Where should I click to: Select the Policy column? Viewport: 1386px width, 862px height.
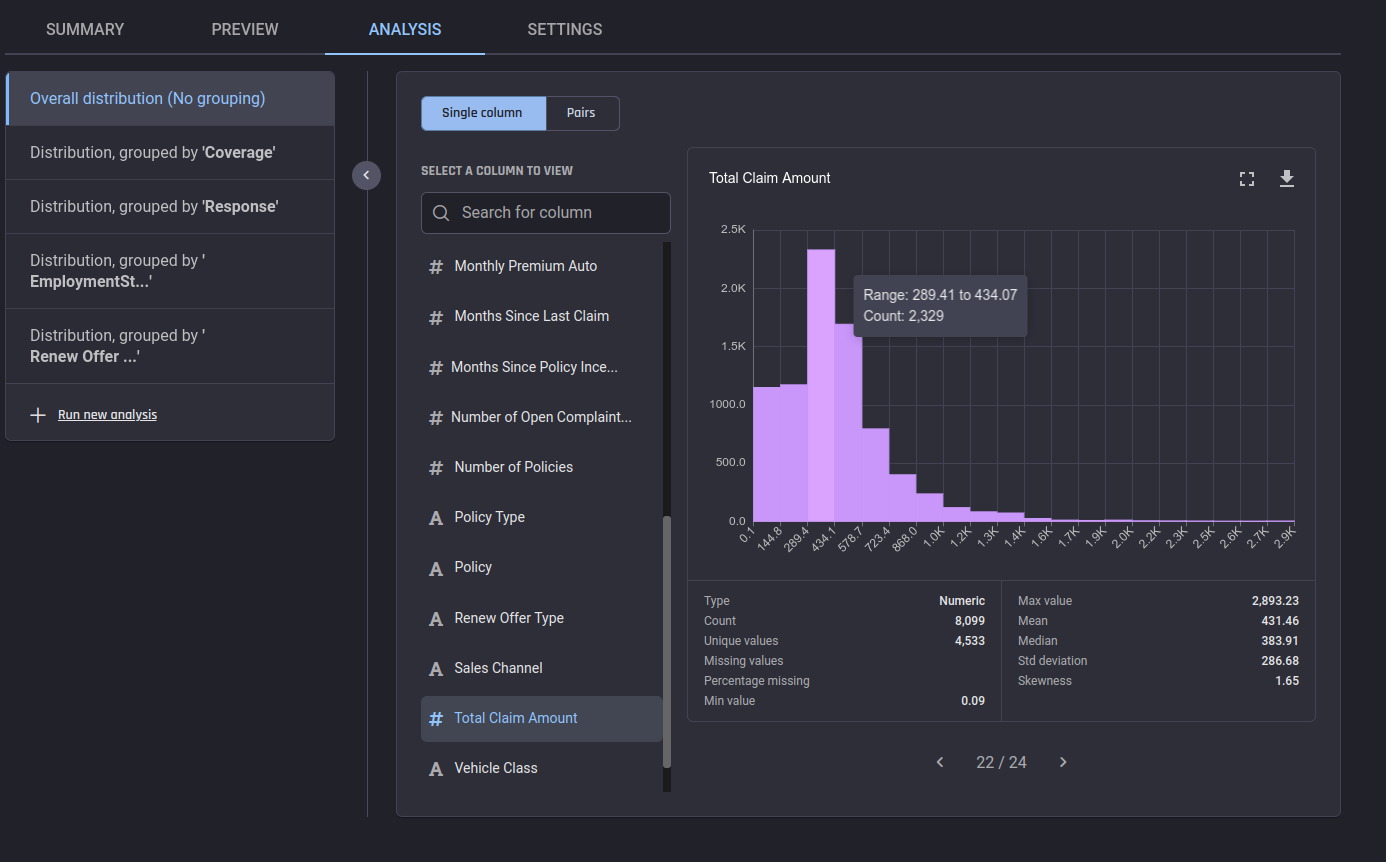[x=541, y=567]
